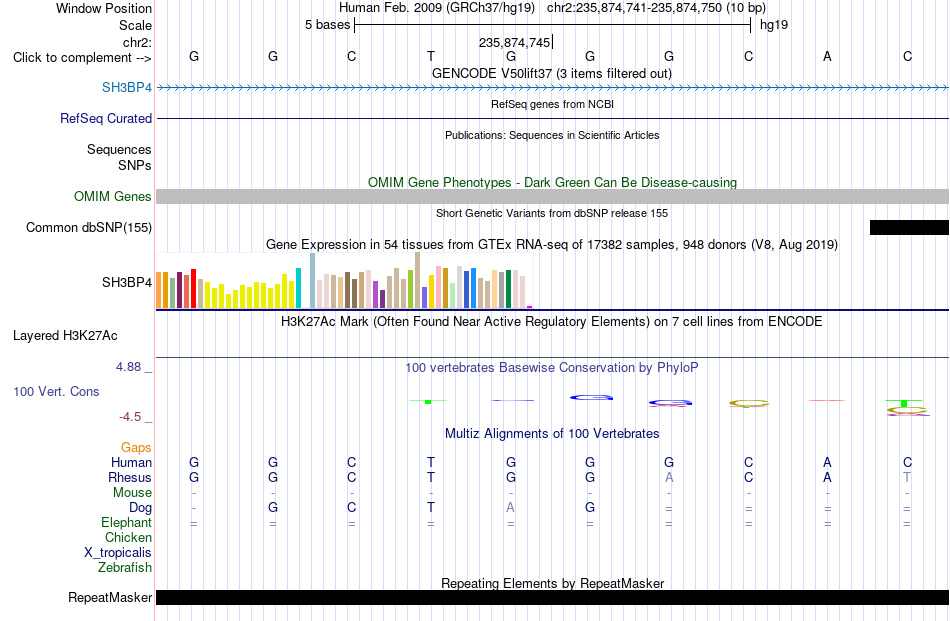Image resolution: width=950 pixels, height=621 pixels.
Task: Open the OMIM Gene Phenotypes title
Action: point(552,182)
